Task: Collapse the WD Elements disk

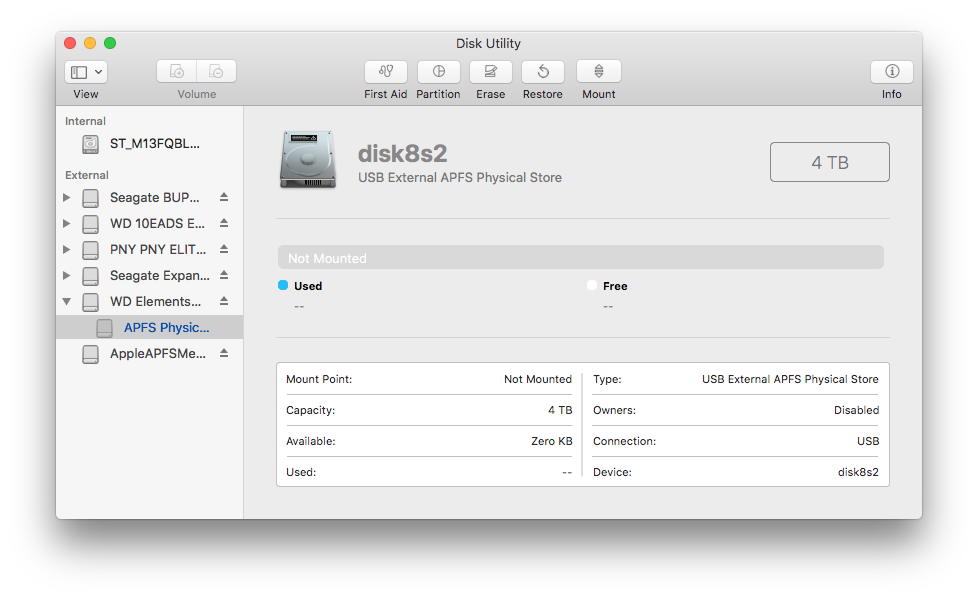Action: pyautogui.click(x=67, y=301)
